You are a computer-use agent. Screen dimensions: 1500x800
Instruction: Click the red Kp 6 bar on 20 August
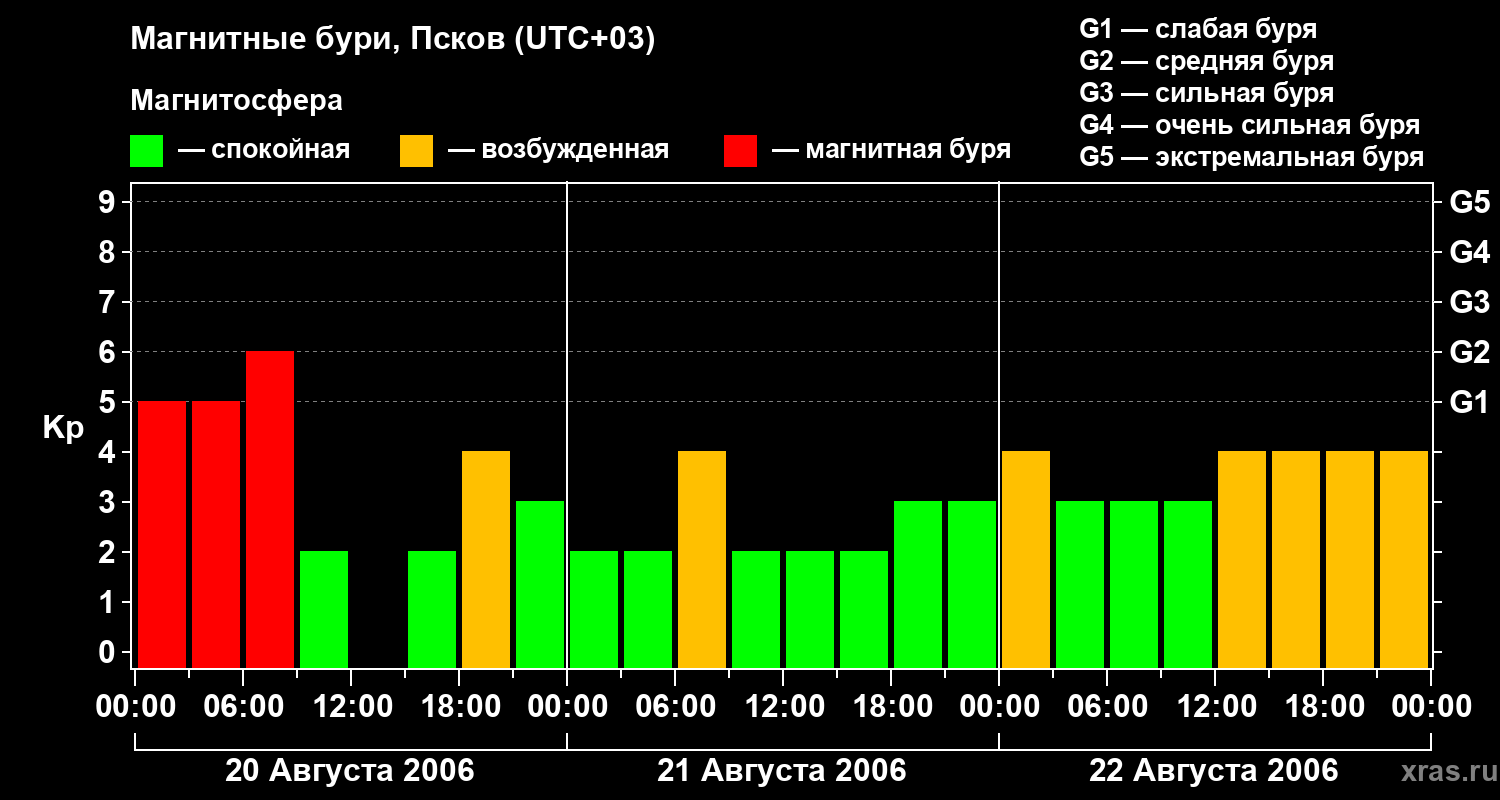[270, 510]
